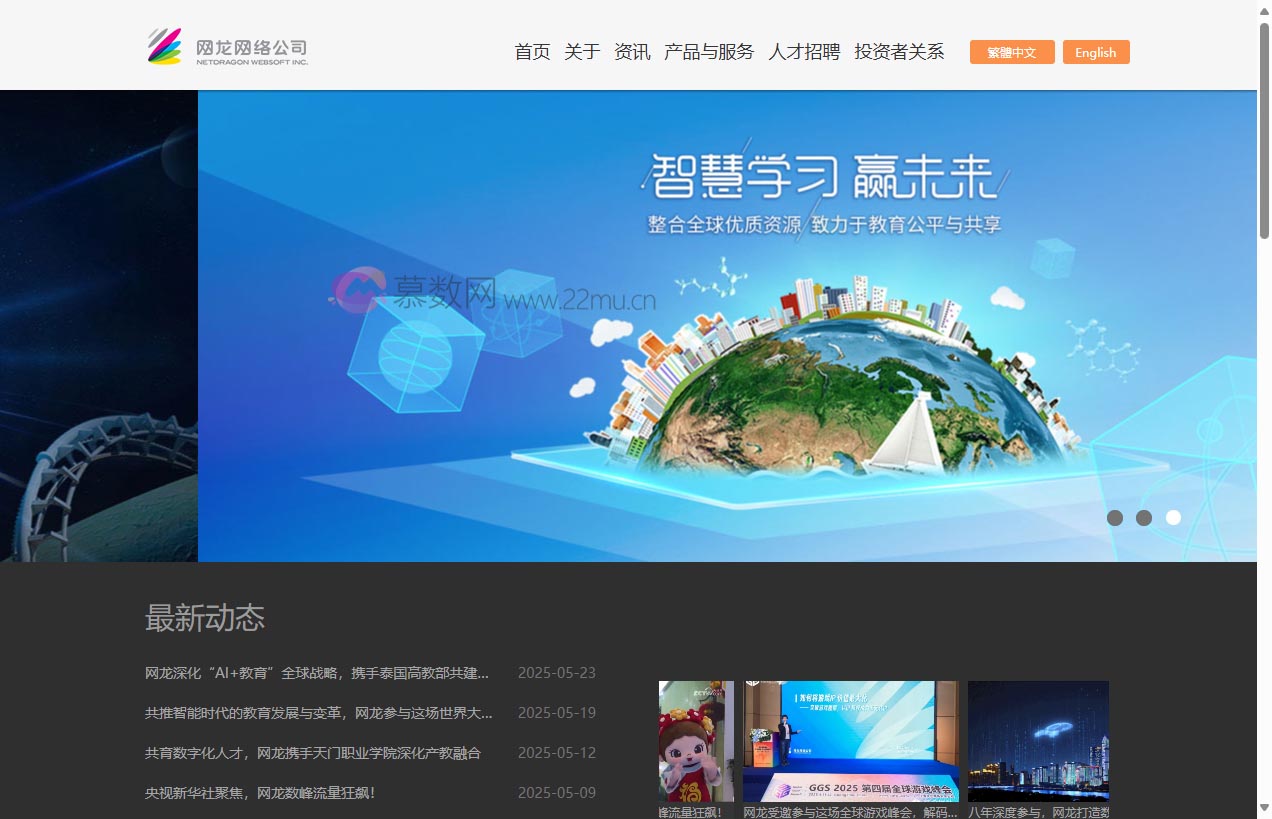Open the AI+教育 泰国高教部 news article
The image size is (1272, 819).
point(316,673)
